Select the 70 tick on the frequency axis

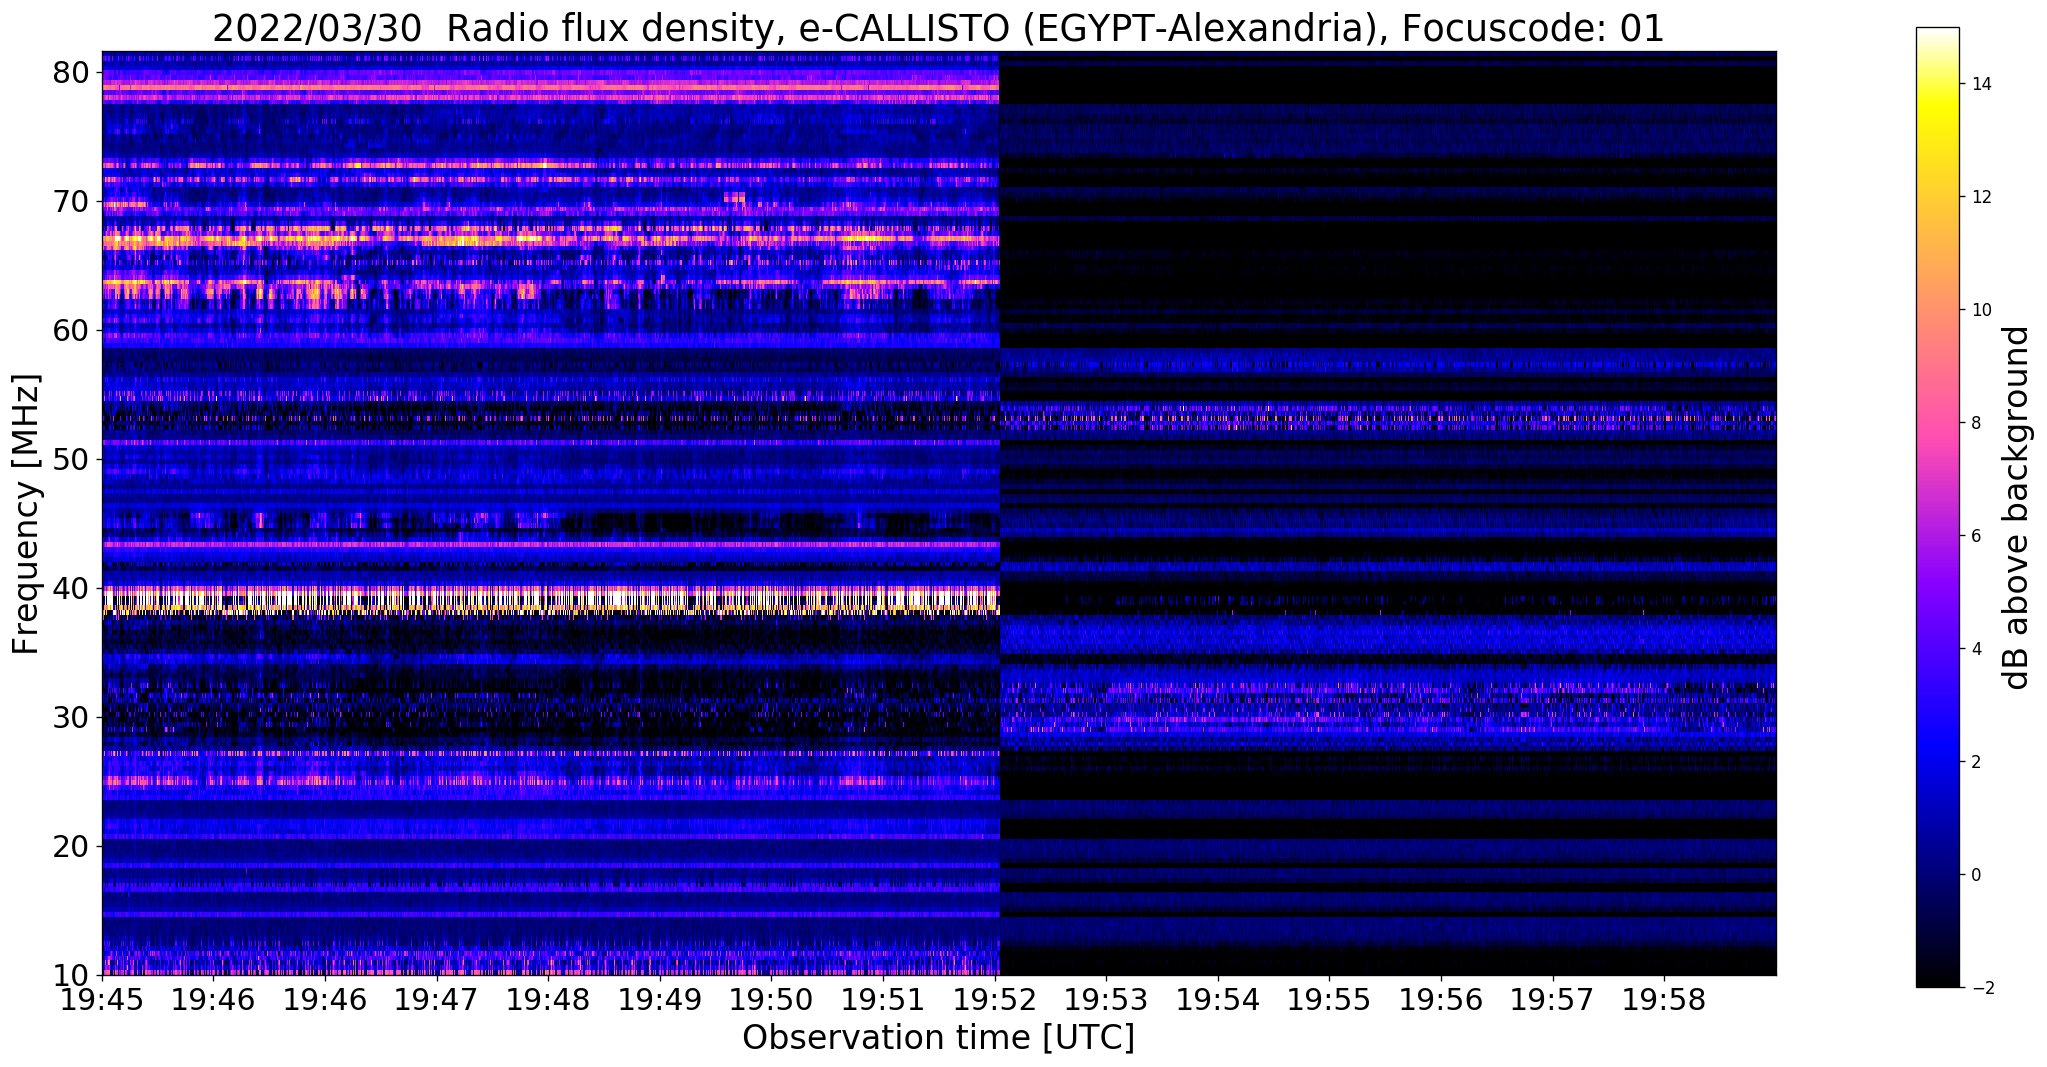72,202
